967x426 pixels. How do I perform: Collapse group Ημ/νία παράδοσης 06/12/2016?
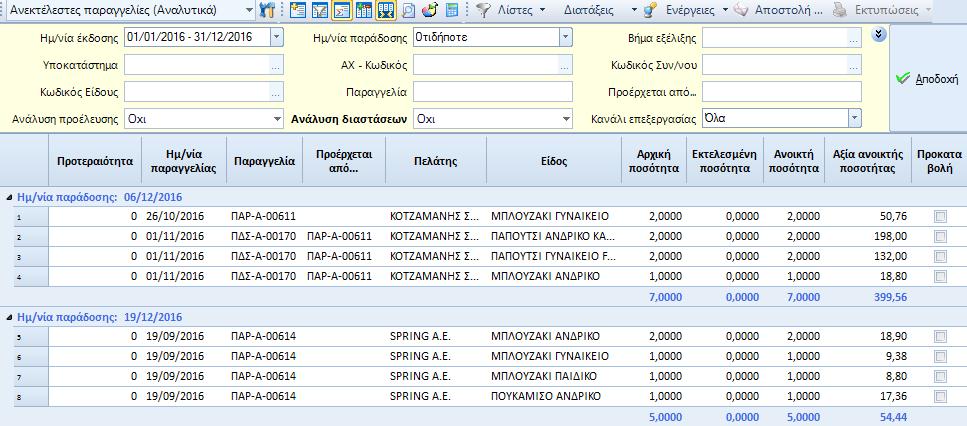pyautogui.click(x=9, y=197)
